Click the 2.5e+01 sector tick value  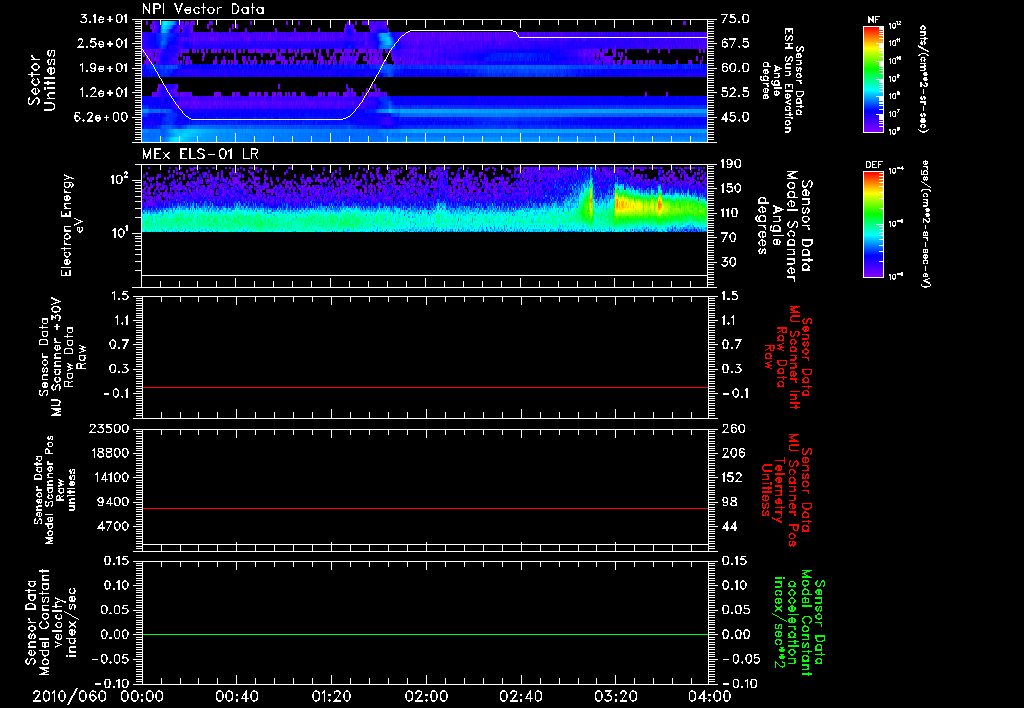coord(104,43)
